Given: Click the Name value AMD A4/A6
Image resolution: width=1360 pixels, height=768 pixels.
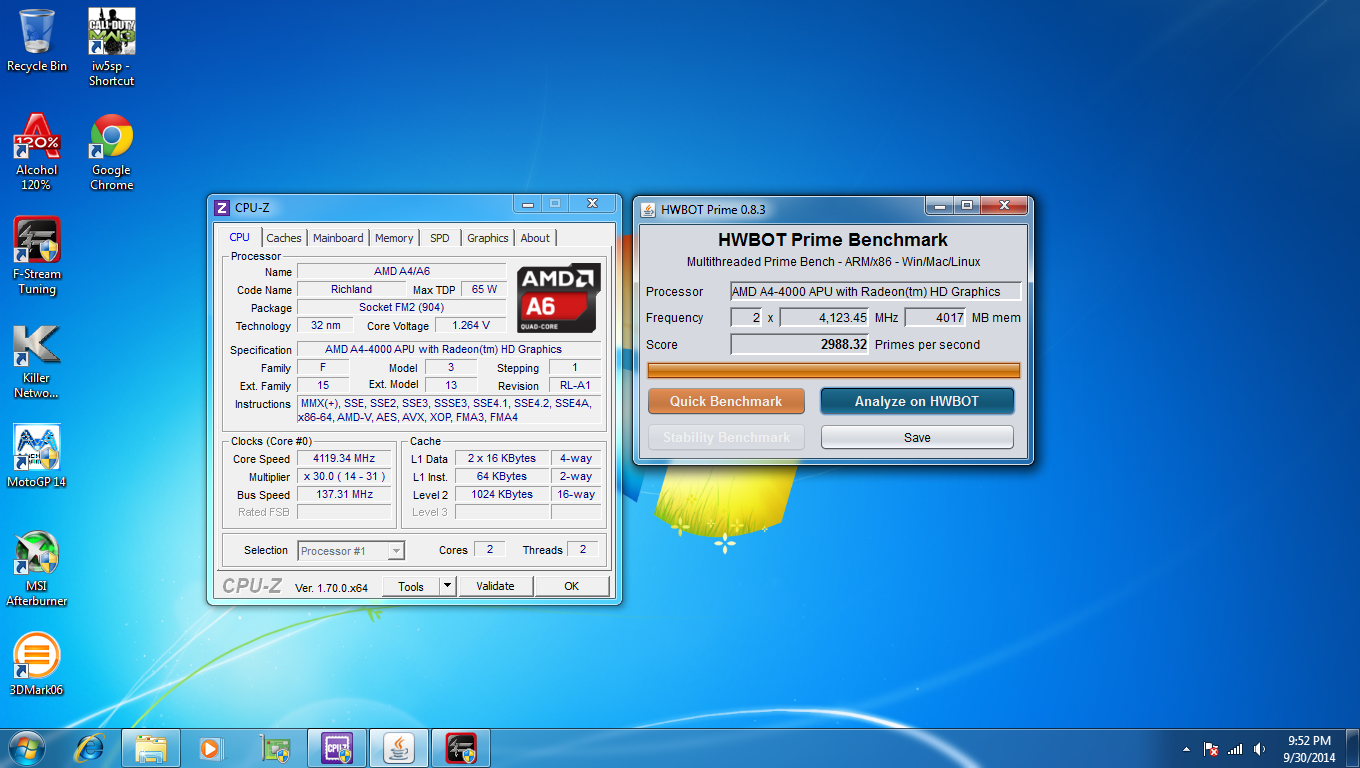Looking at the screenshot, I should [x=402, y=271].
